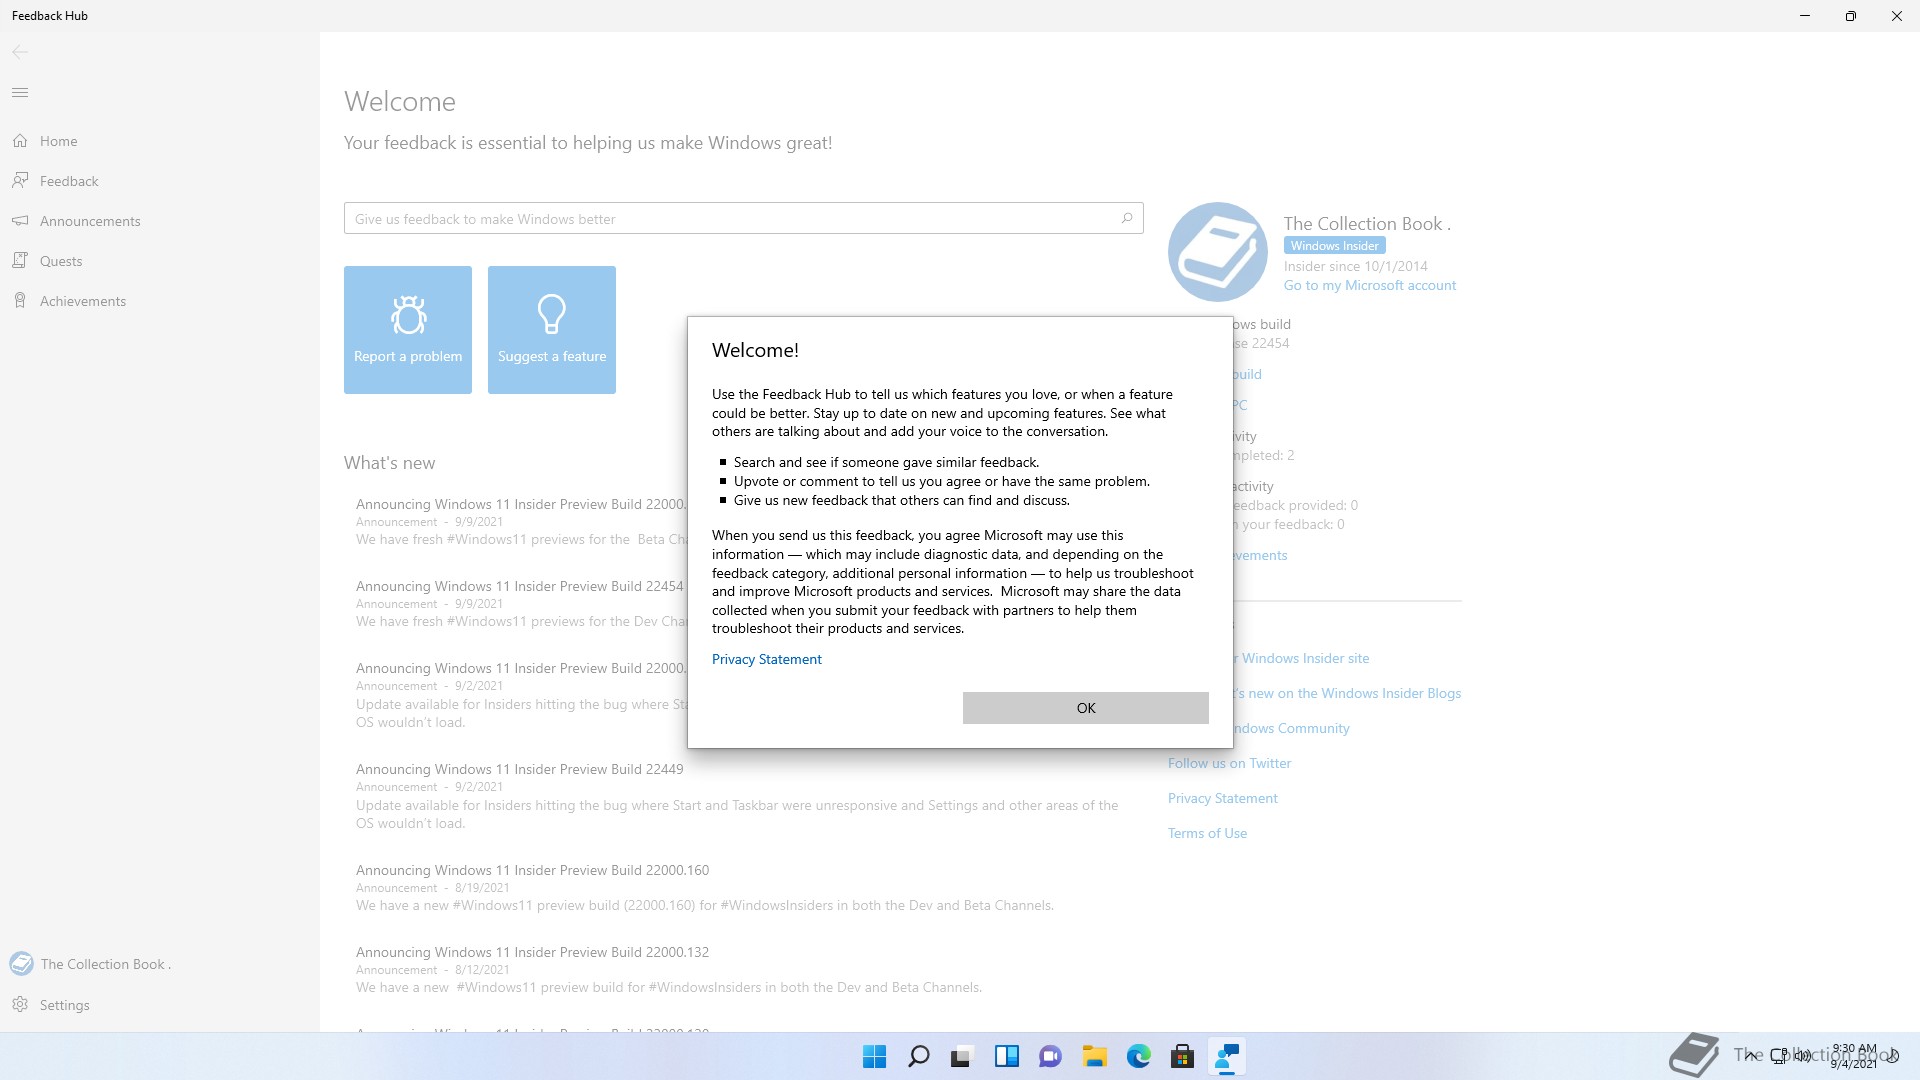The width and height of the screenshot is (1920, 1080).
Task: Open Announcements in the sidebar
Action: pos(90,221)
